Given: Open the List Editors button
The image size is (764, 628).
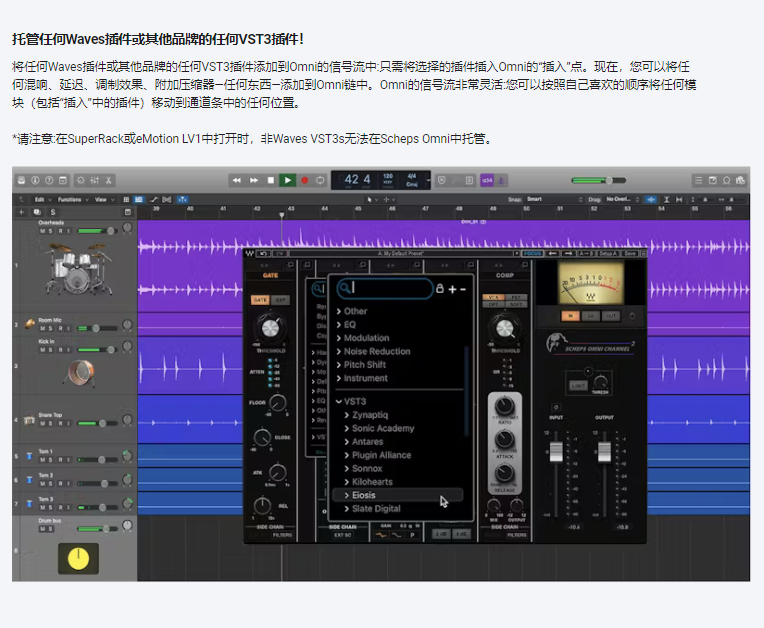Looking at the screenshot, I should click(698, 180).
